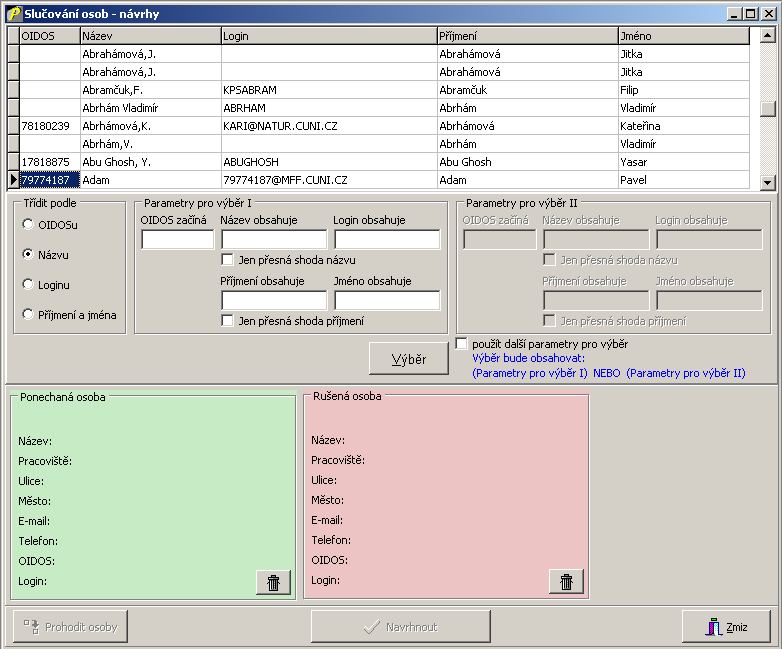This screenshot has width=782, height=649.
Task: Click the table scrollbar up arrow
Action: coord(767,35)
